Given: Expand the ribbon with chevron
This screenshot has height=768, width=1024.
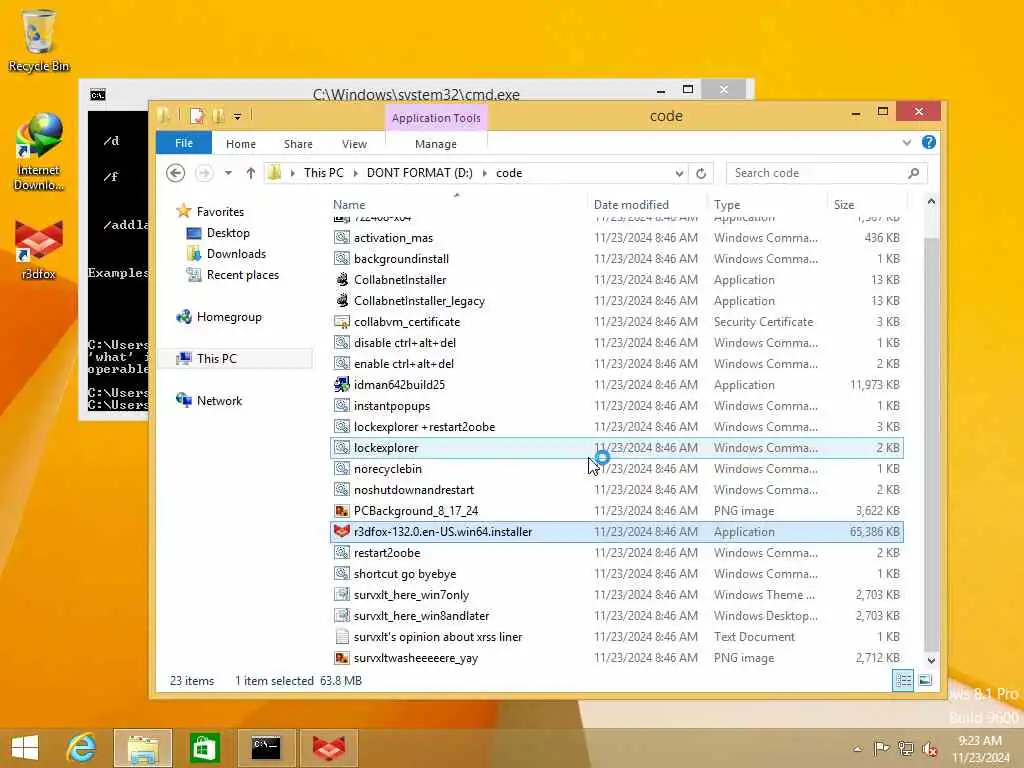Looking at the screenshot, I should (906, 142).
